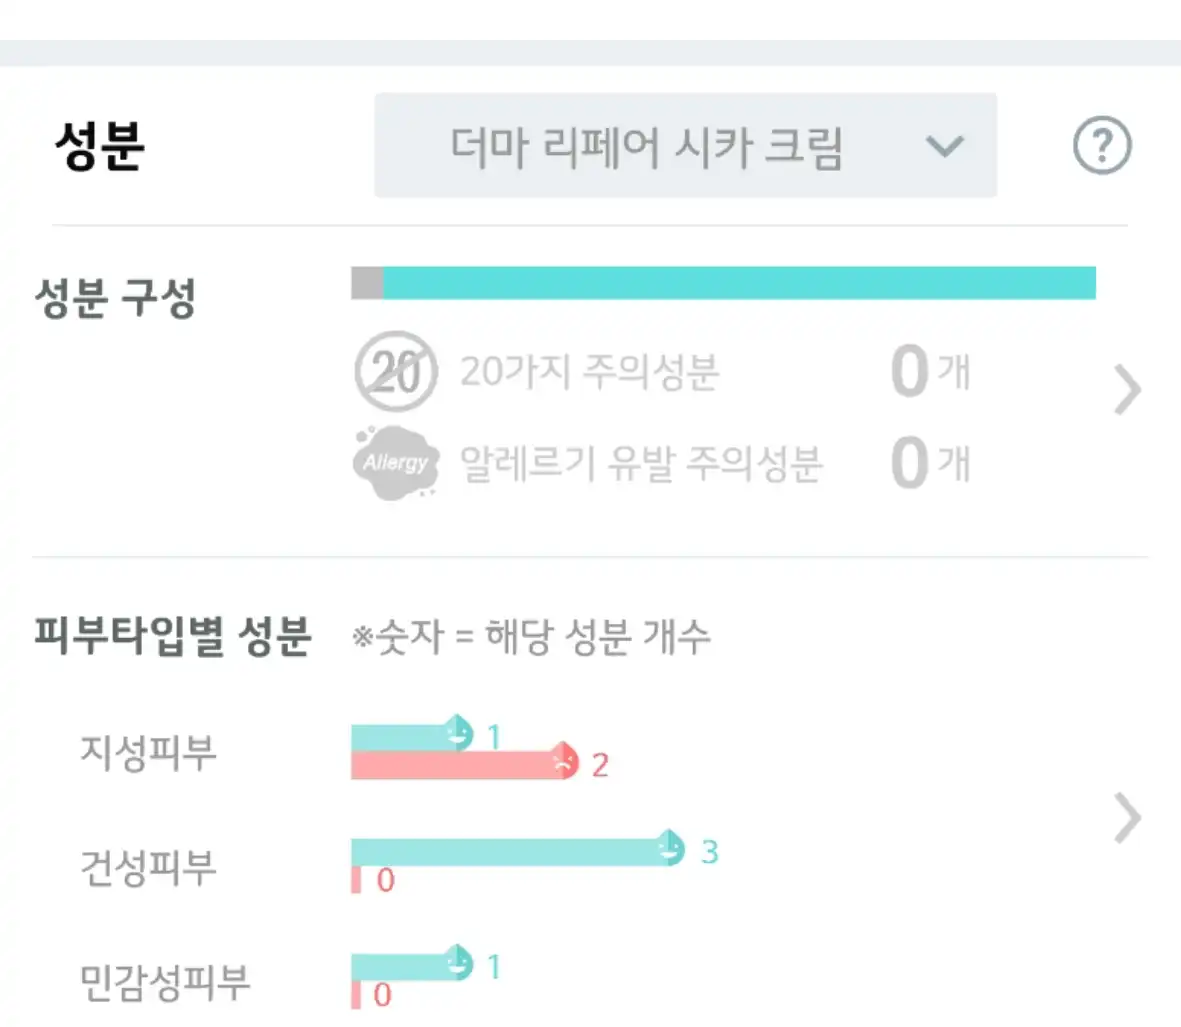Viewport: 1181px width, 1027px height.
Task: Open the 20가지 주의성분 row
Action: pos(589,372)
